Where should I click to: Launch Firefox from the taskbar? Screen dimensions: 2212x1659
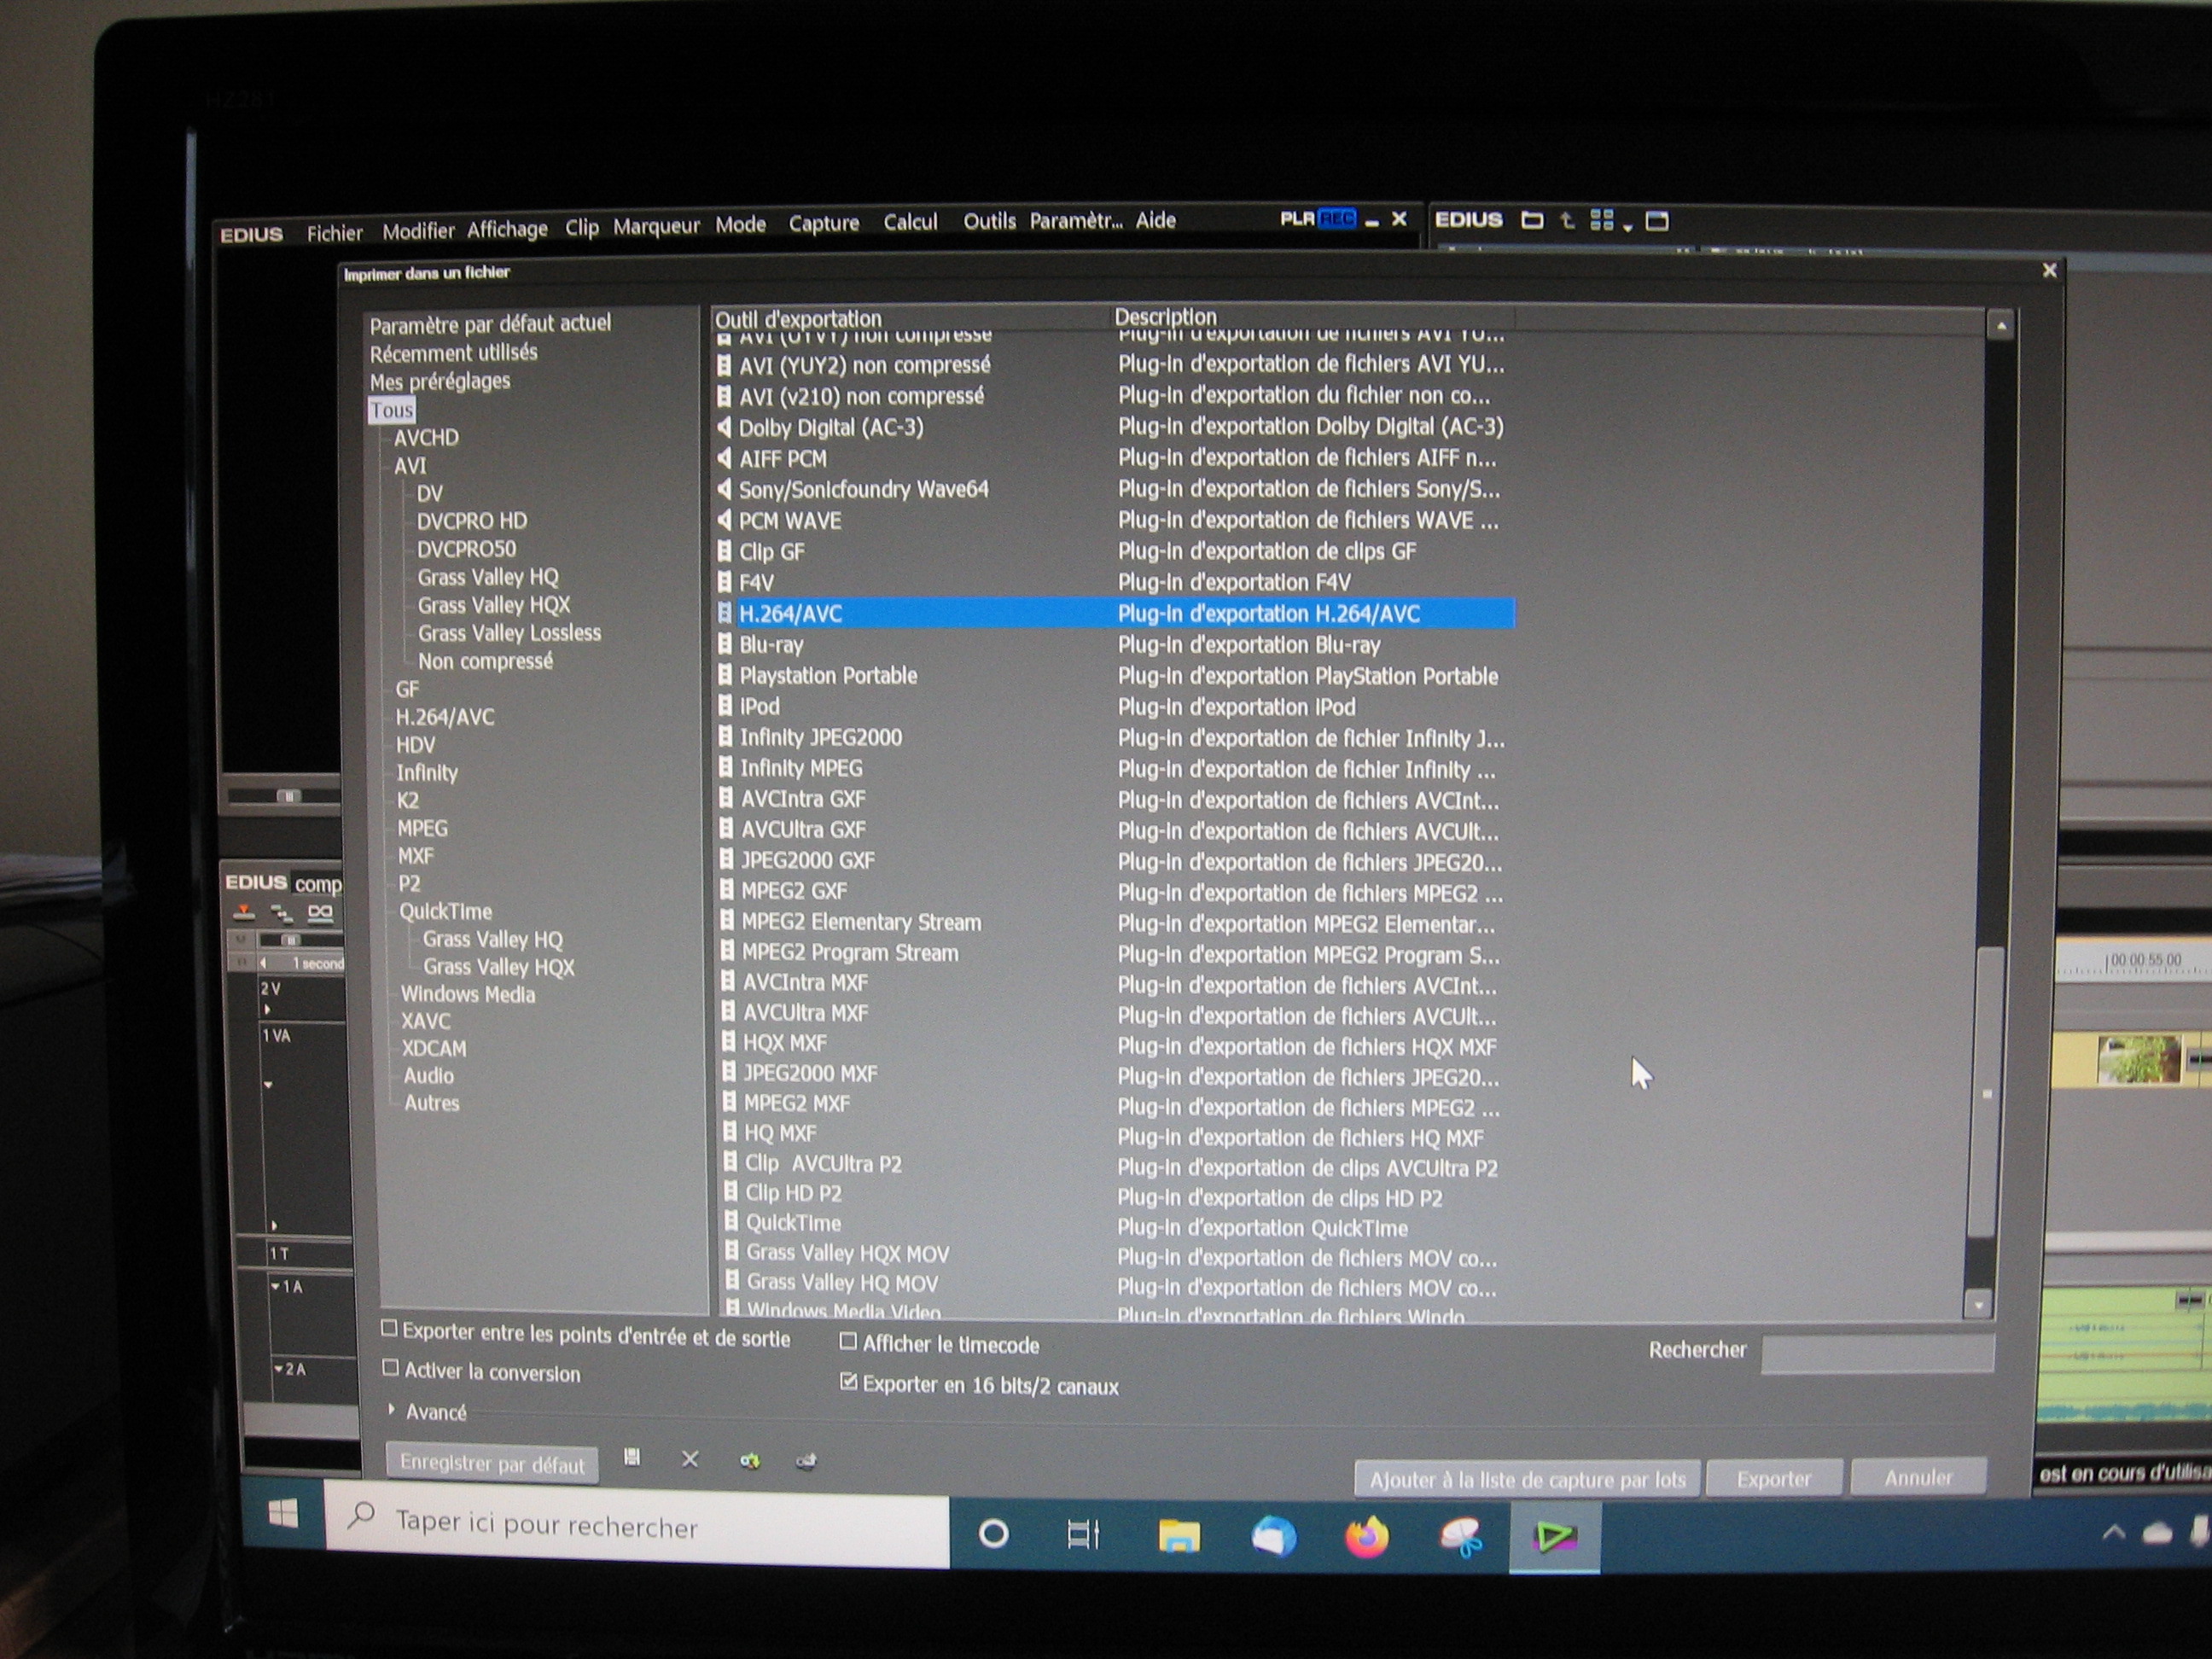(1367, 1536)
